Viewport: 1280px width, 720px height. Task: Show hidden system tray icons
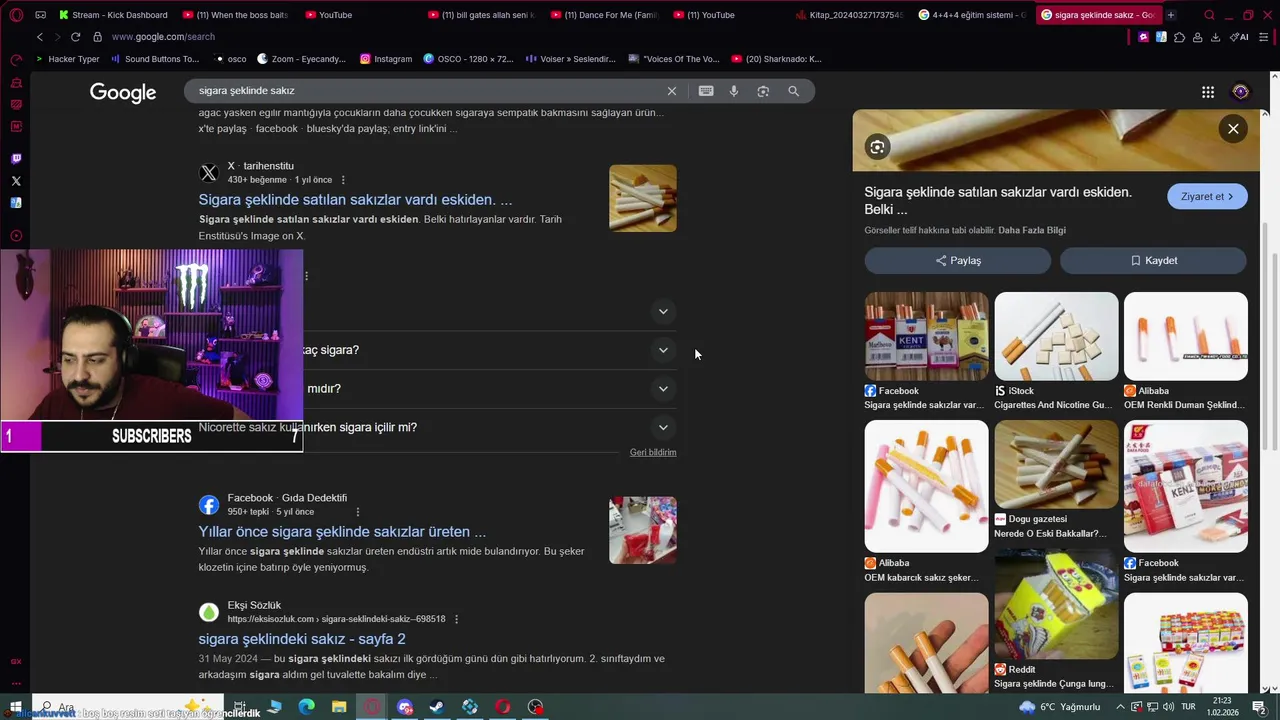[1120, 707]
